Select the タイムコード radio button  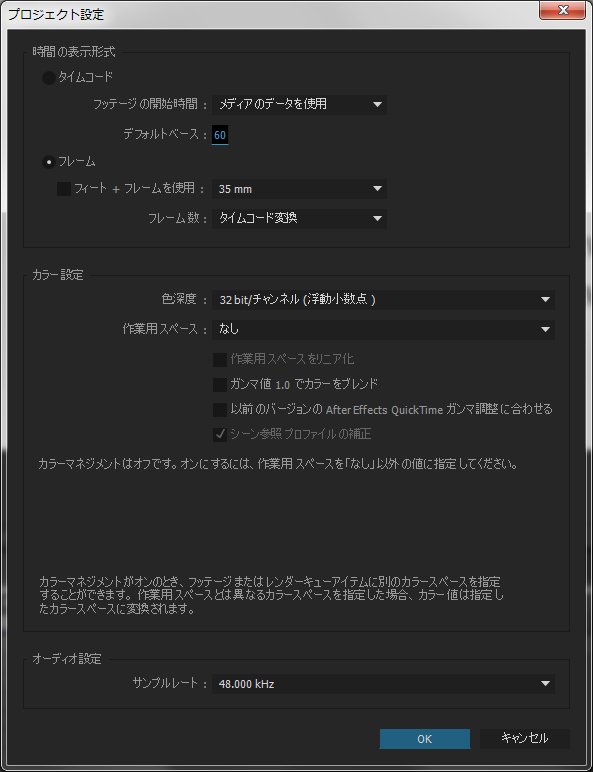49,78
